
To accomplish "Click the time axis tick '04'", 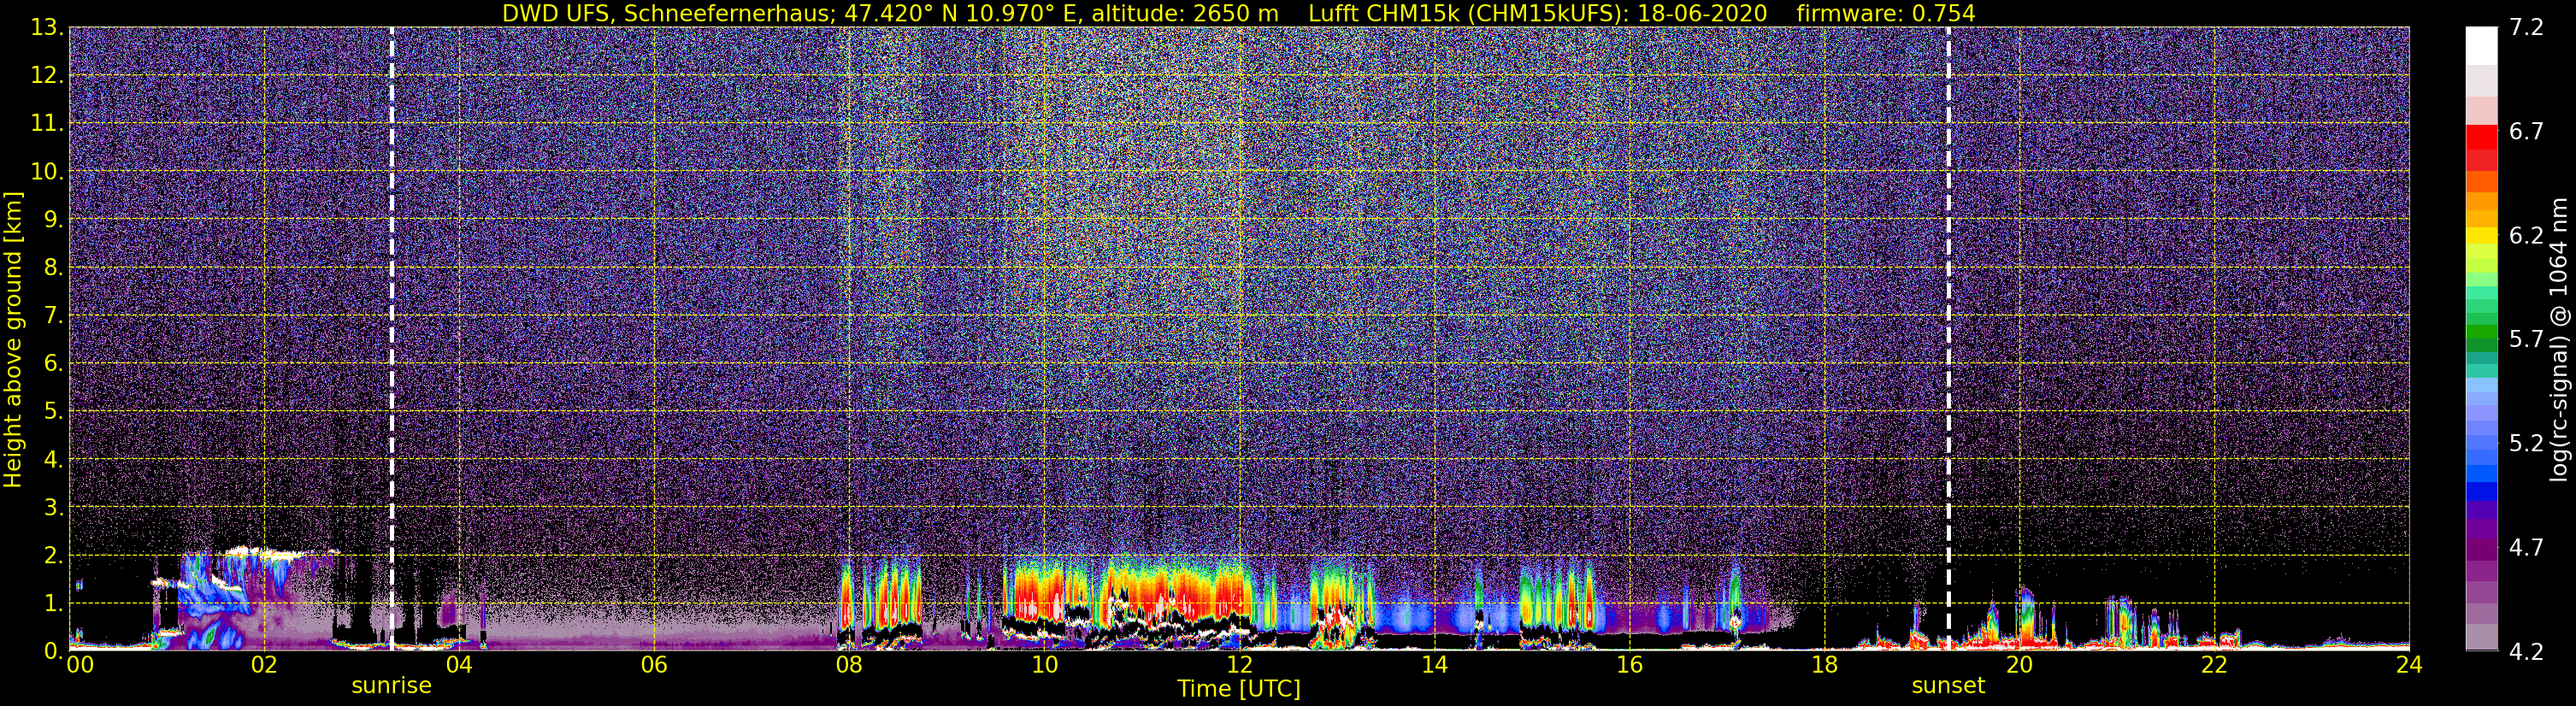I will [459, 665].
